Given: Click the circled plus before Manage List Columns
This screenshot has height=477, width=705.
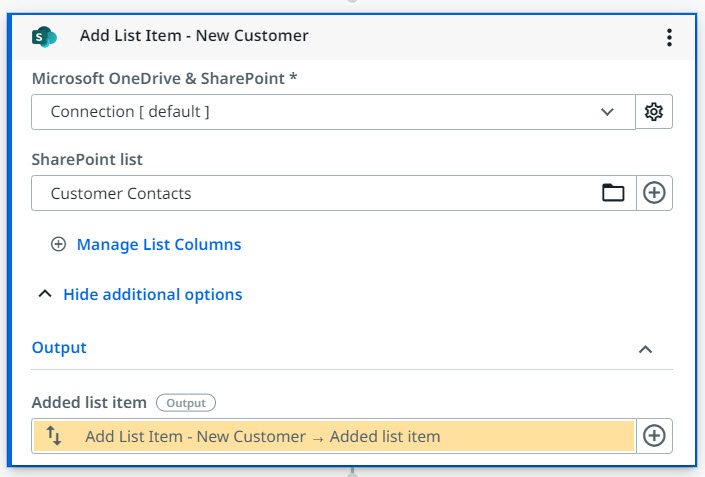Looking at the screenshot, I should (x=58, y=244).
